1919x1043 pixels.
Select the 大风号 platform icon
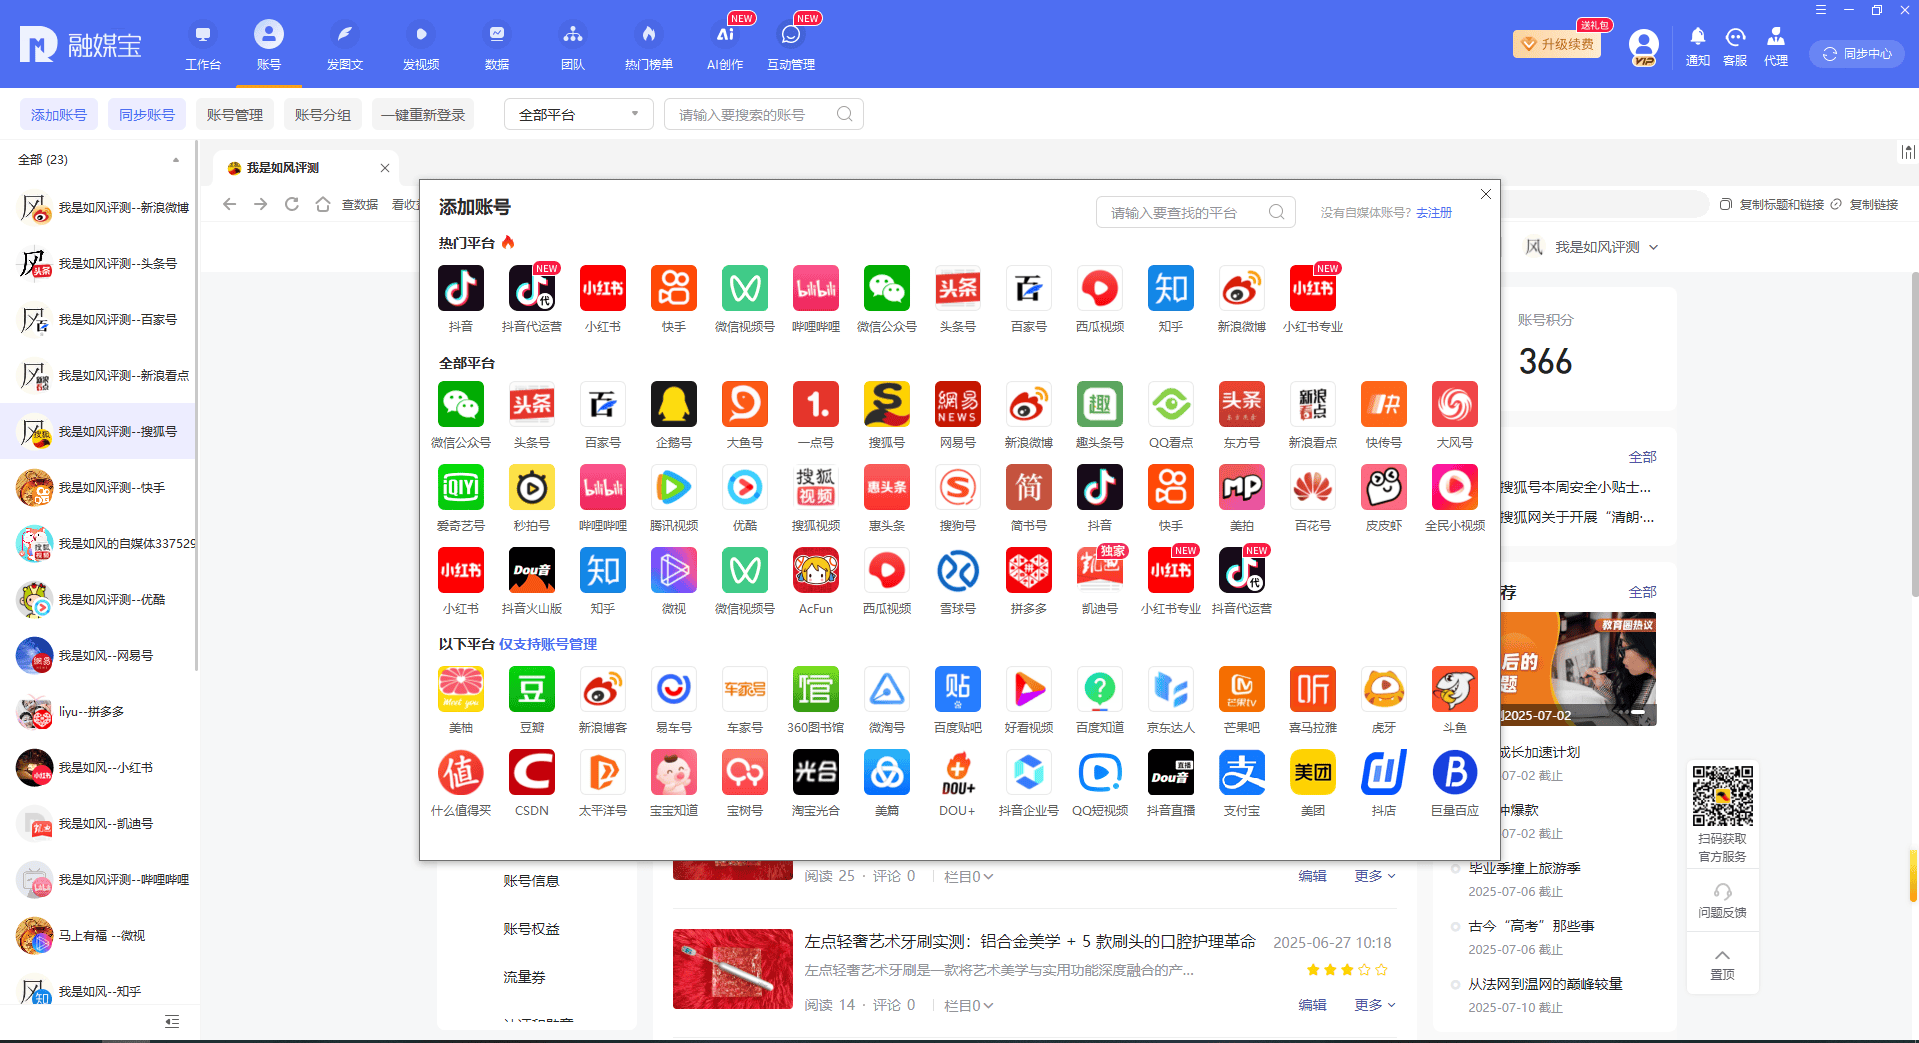coord(1455,405)
